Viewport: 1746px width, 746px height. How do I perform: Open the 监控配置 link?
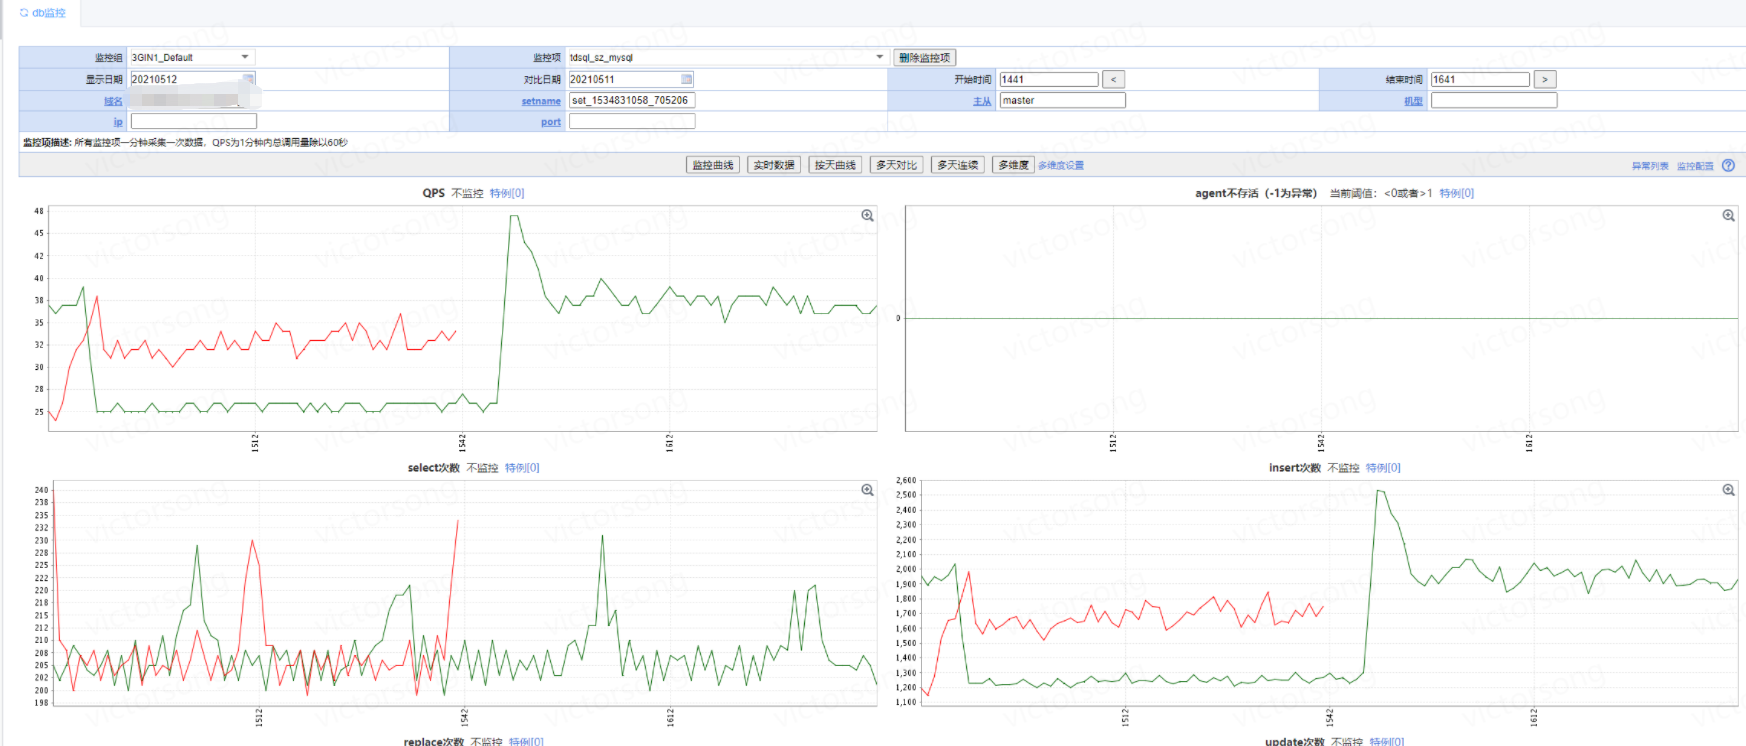click(x=1695, y=166)
